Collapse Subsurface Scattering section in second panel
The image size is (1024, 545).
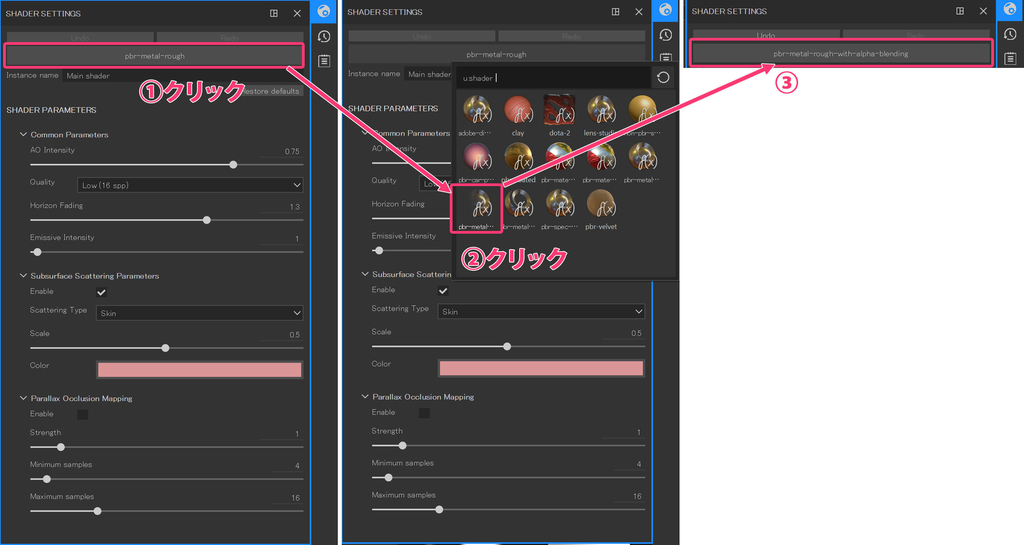365,274
